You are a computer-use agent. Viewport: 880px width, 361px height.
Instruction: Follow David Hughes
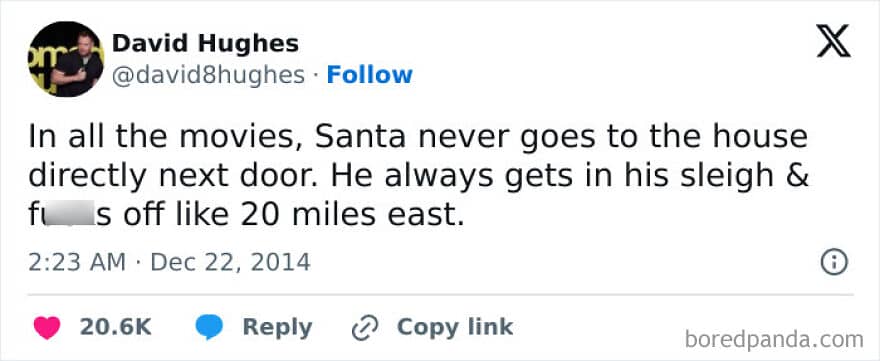[x=370, y=75]
